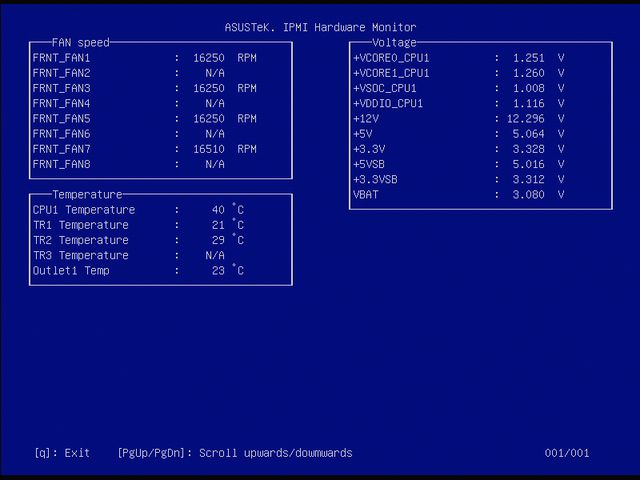Click the CPU1 Temperature label
The height and width of the screenshot is (480, 640).
84,210
